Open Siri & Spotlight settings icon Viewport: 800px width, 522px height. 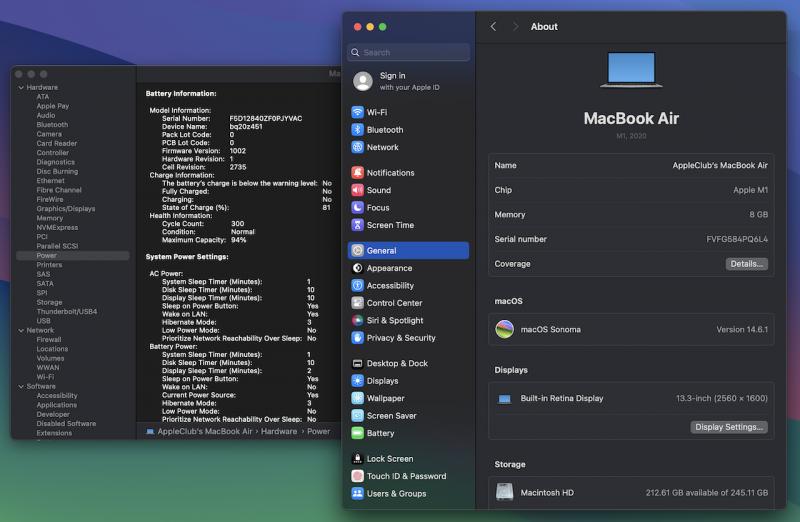click(358, 320)
